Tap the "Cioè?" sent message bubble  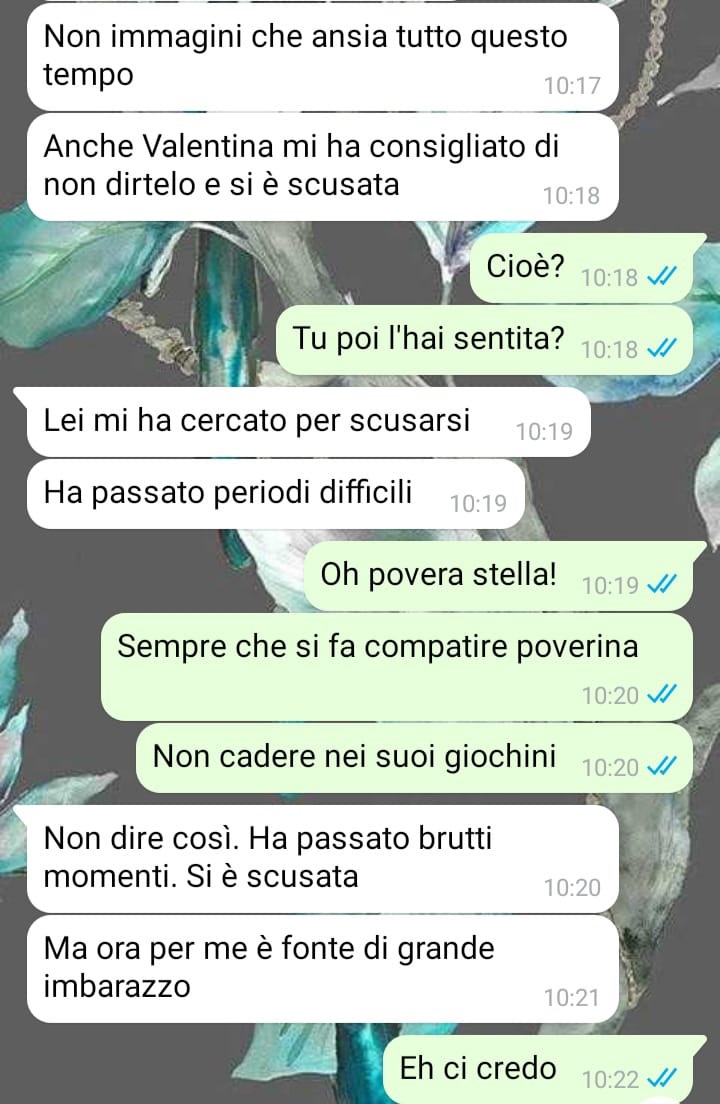(x=582, y=268)
